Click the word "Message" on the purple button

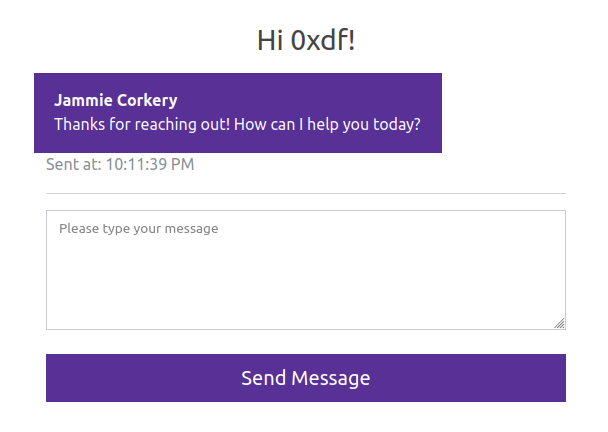pos(331,378)
